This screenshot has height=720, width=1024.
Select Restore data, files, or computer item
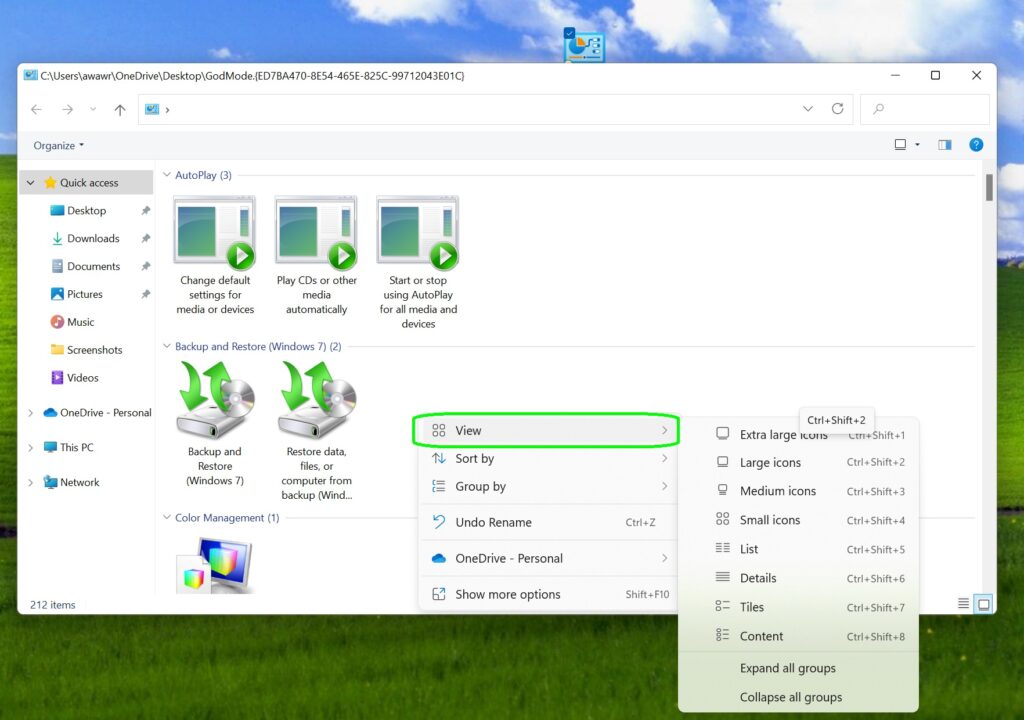tap(317, 431)
